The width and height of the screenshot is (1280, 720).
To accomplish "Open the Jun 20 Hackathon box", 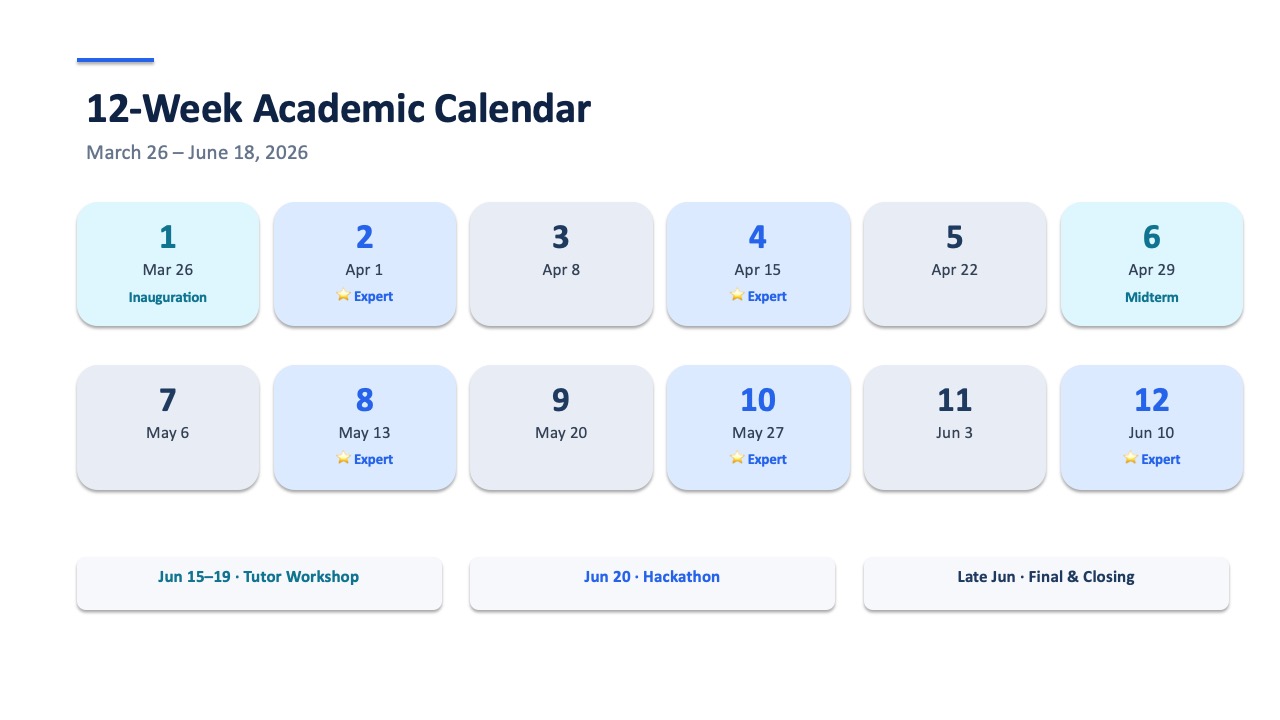I will [652, 583].
